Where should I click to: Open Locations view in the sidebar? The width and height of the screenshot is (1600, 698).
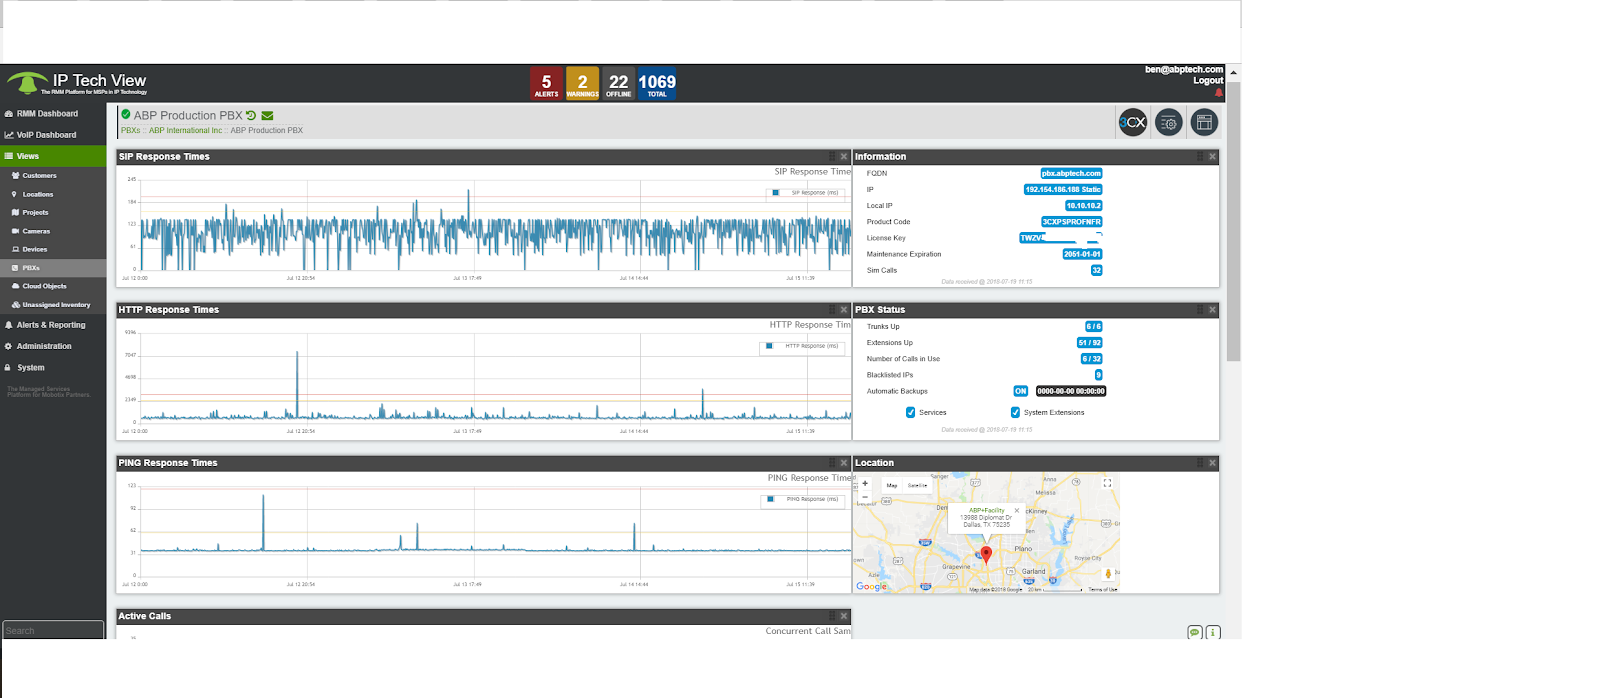click(x=53, y=194)
